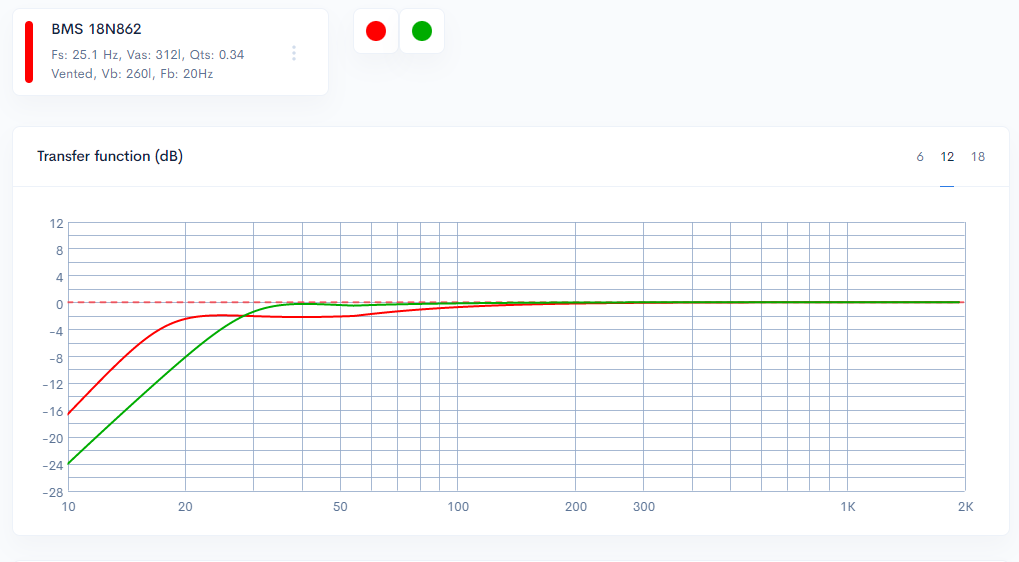Click the 50 label on frequency axis
The width and height of the screenshot is (1019, 562).
tap(340, 507)
